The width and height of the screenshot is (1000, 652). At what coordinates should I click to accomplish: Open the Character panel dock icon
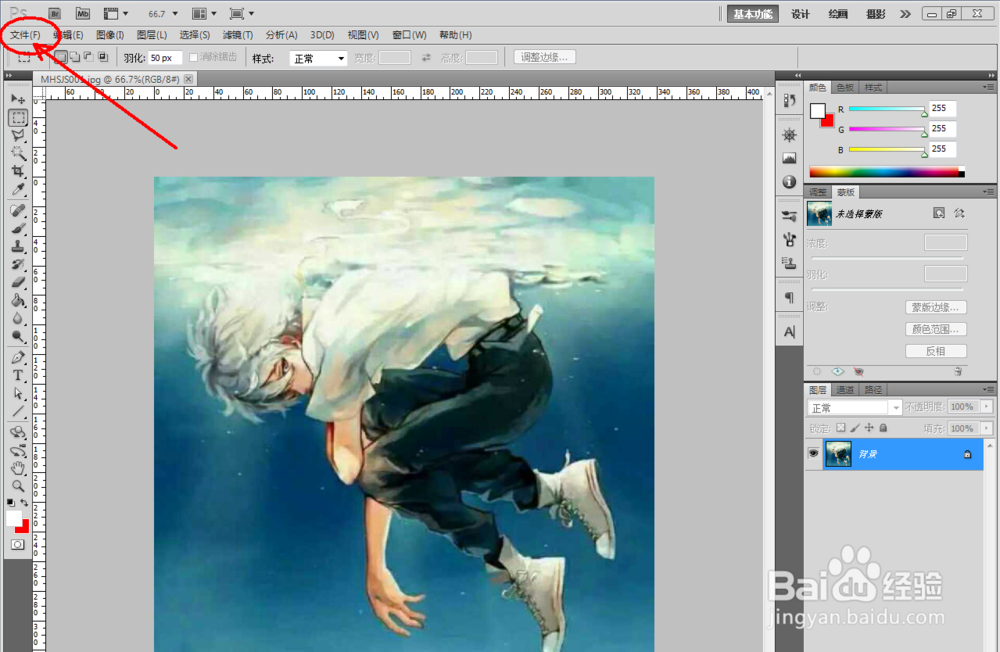tap(790, 332)
